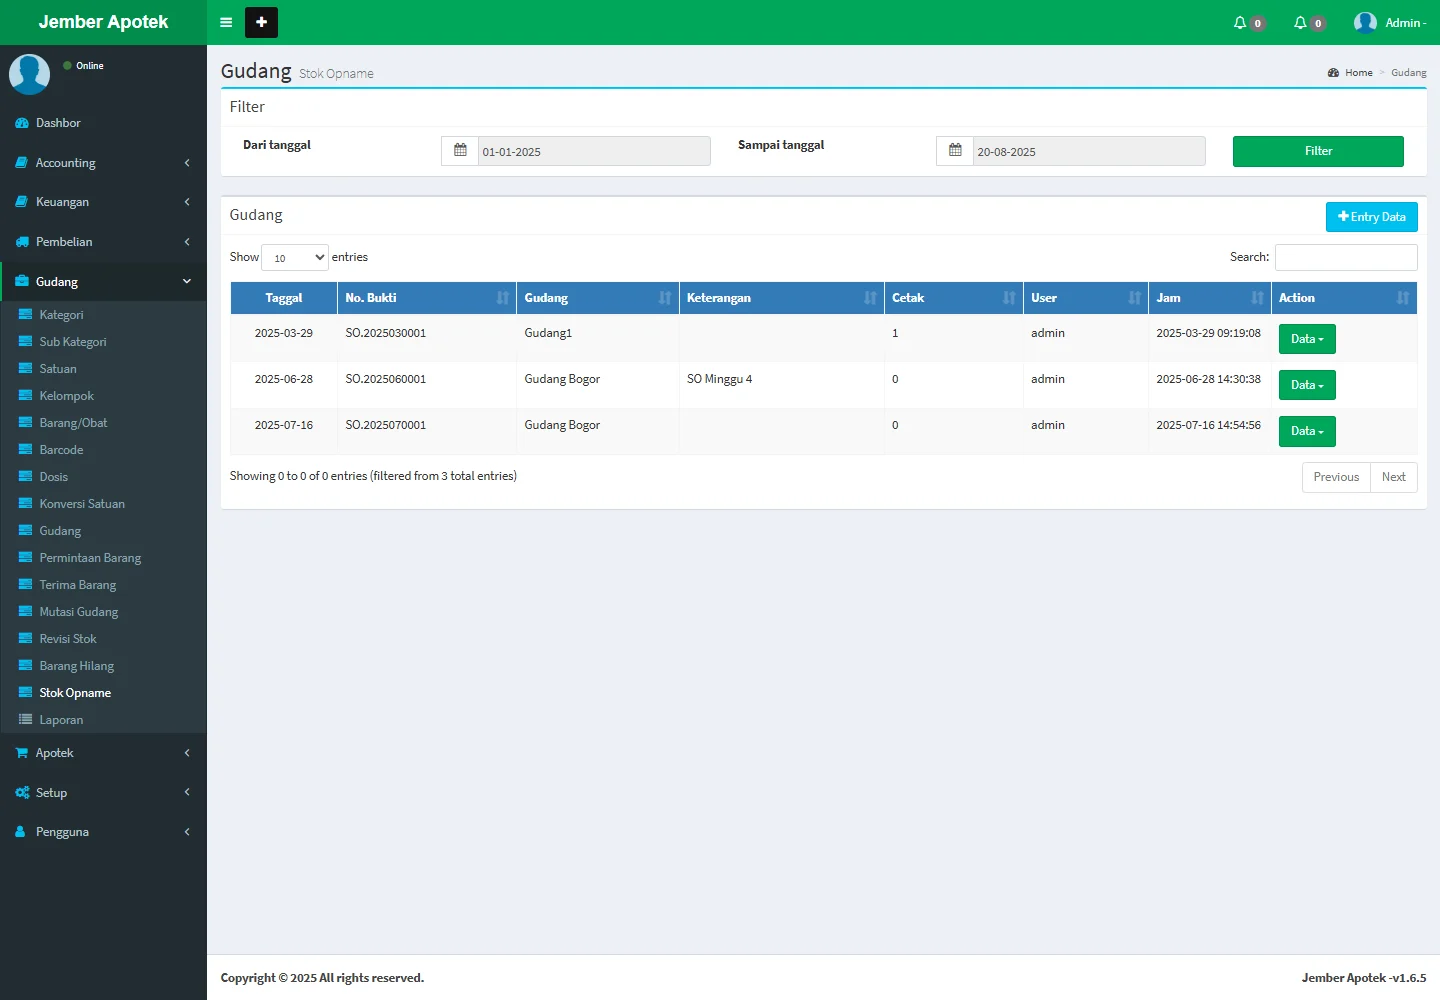Click the Home breadcrumb link

1358,73
